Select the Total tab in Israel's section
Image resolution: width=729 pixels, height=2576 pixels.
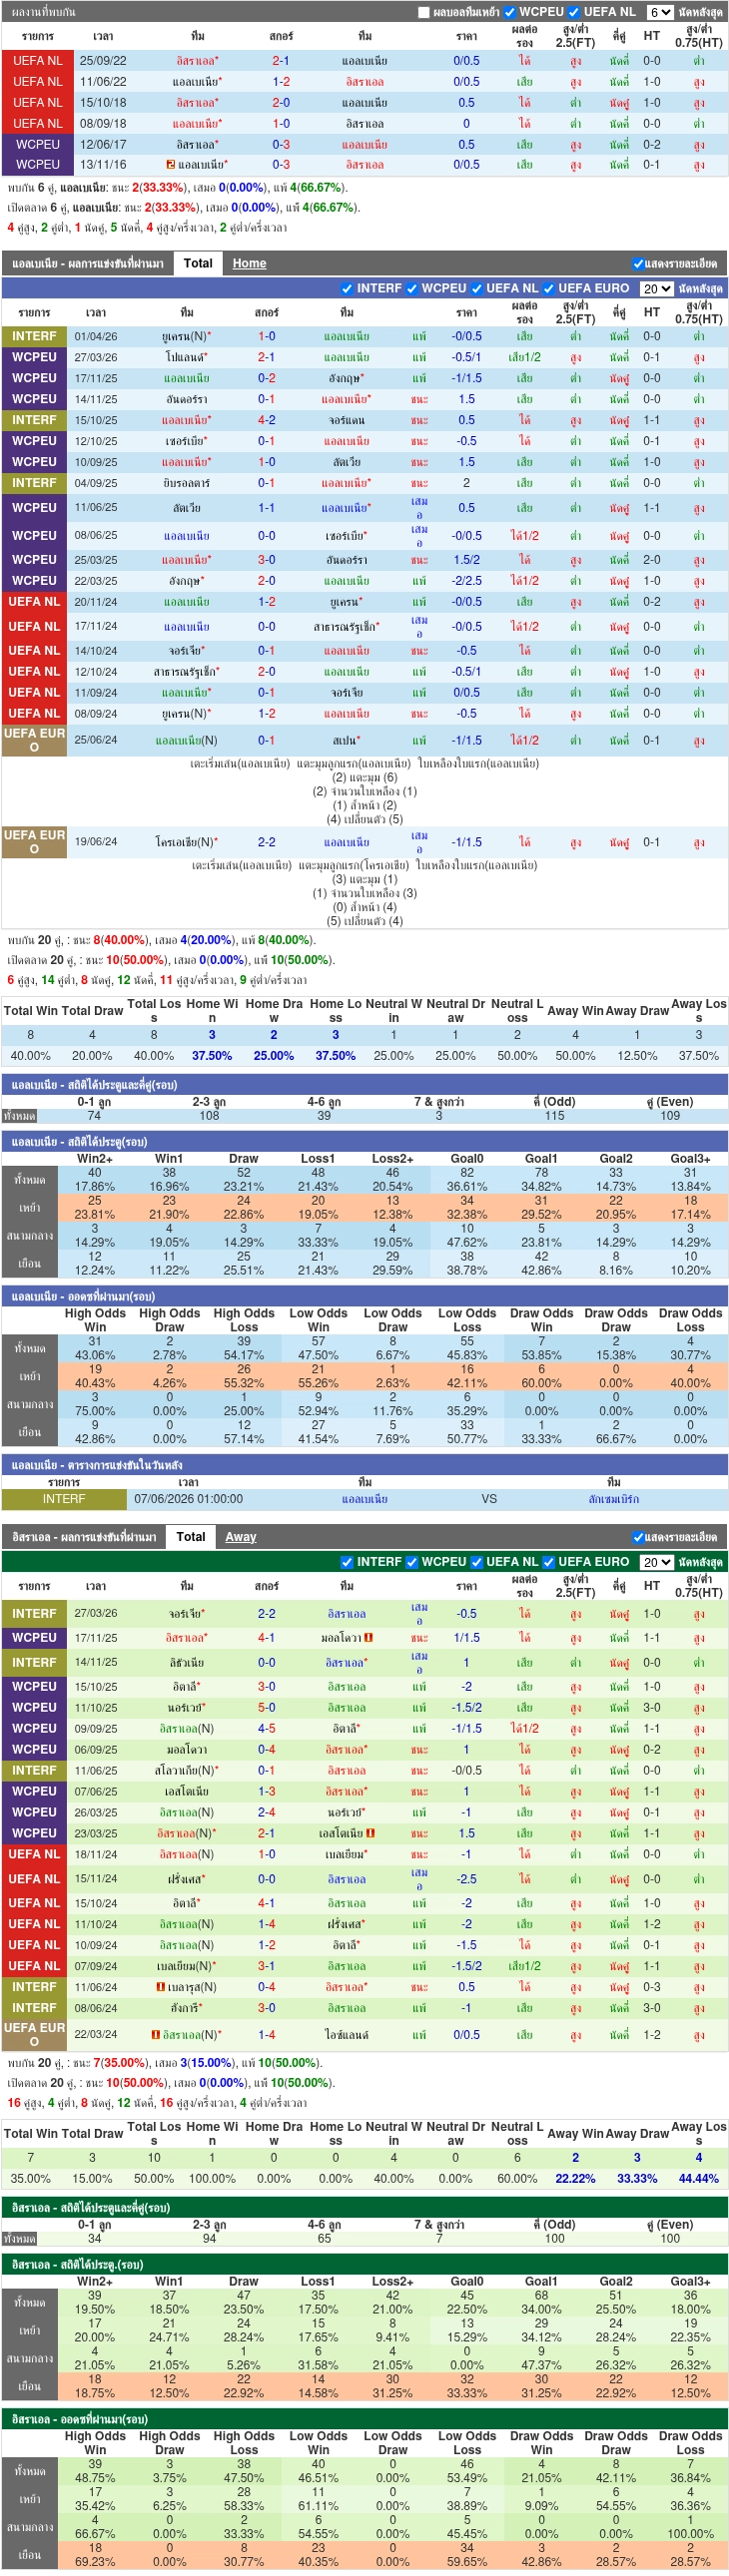pyautogui.click(x=191, y=1537)
